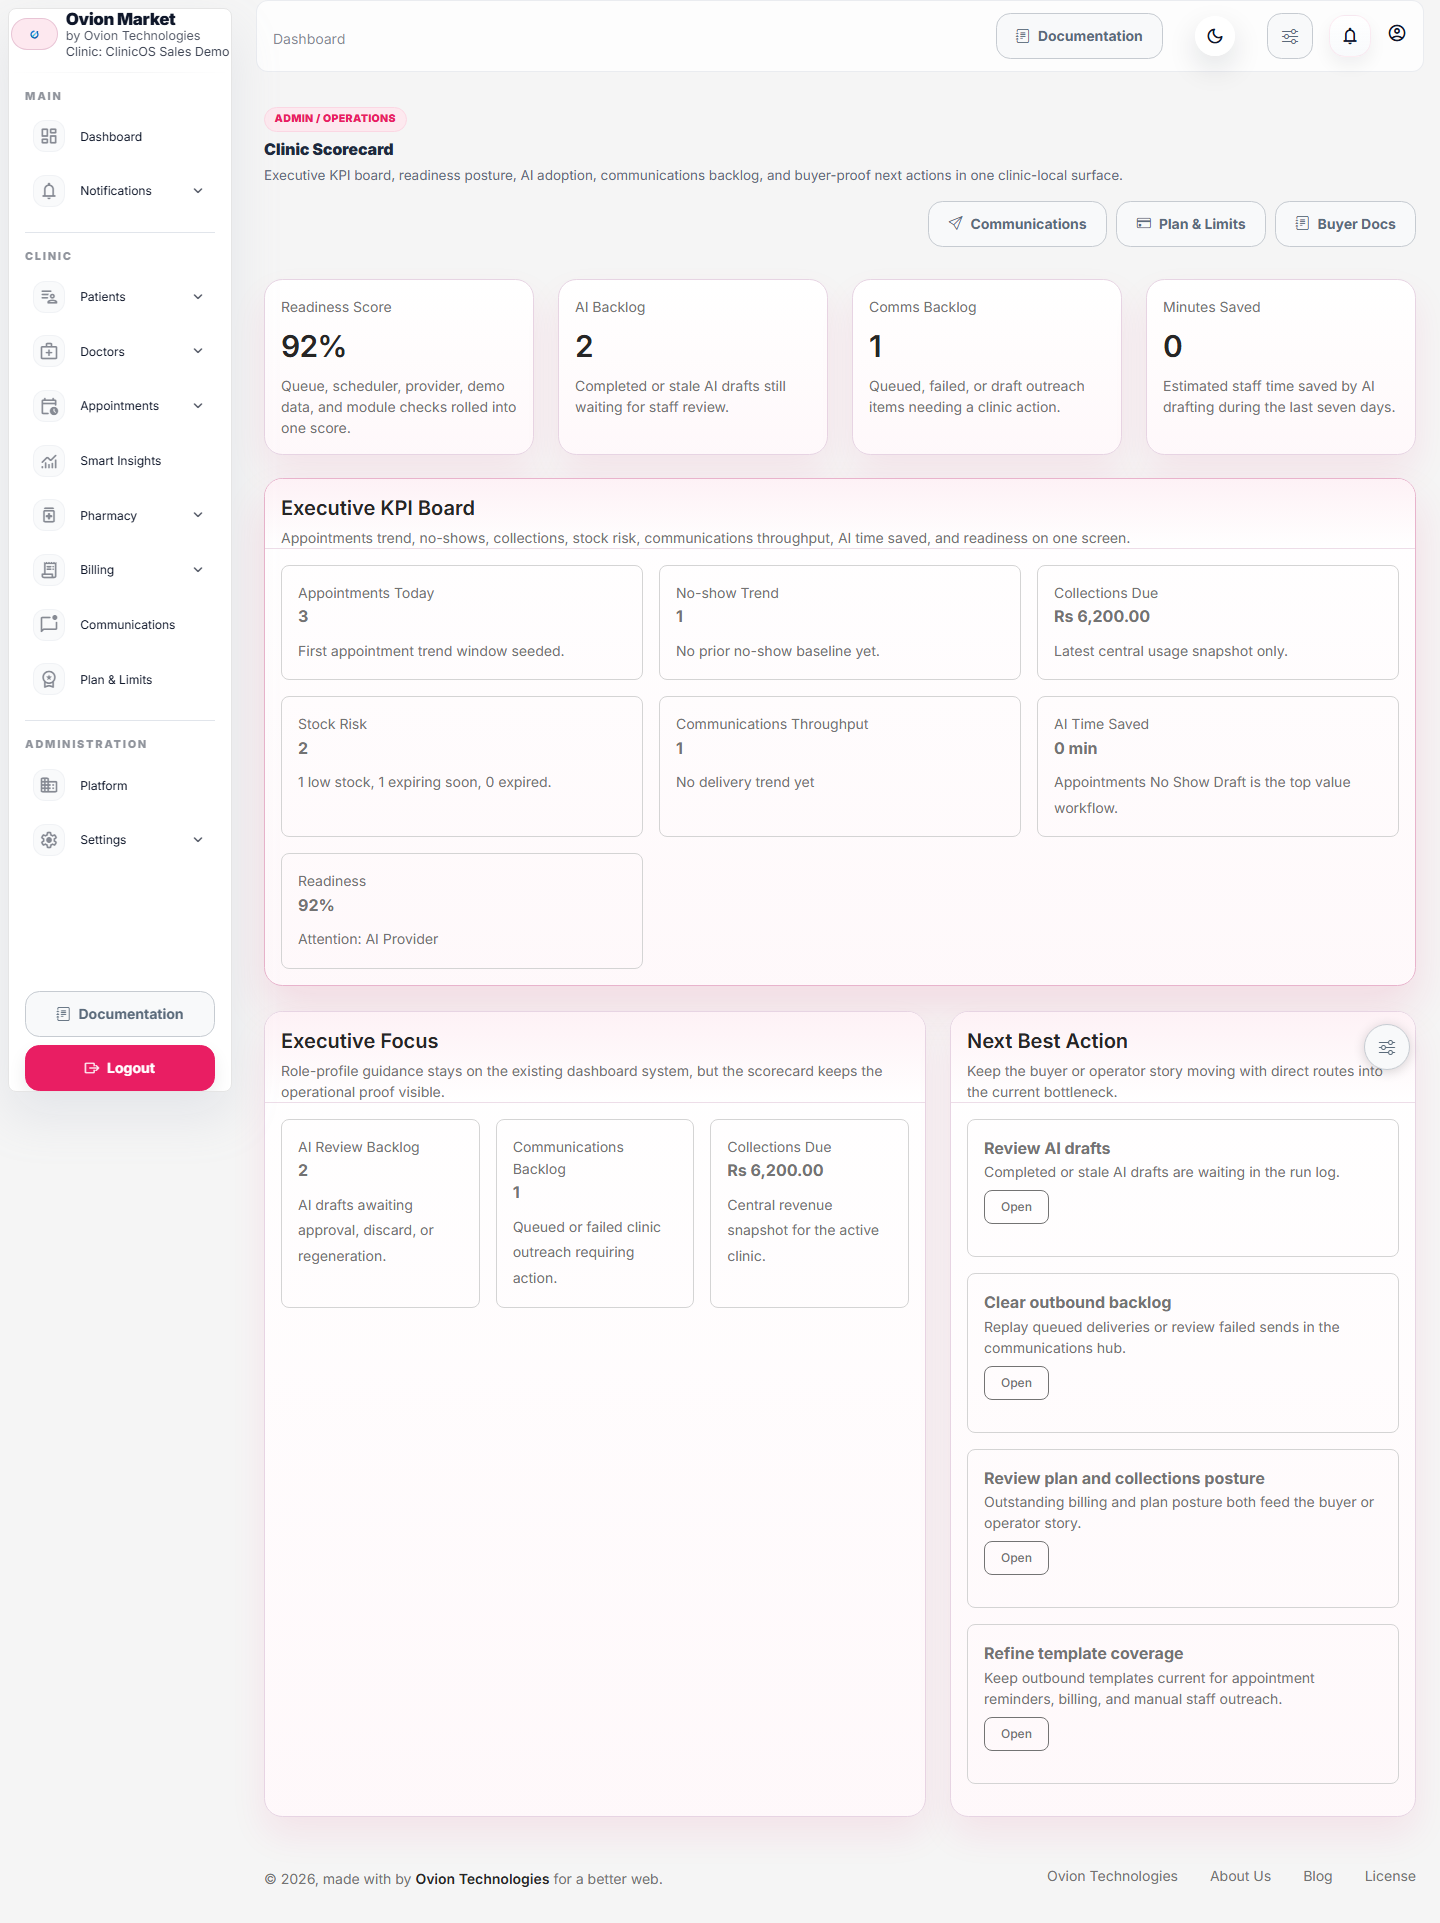The height and width of the screenshot is (1923, 1440).
Task: Open the Smart Insights chart icon
Action: click(49, 461)
